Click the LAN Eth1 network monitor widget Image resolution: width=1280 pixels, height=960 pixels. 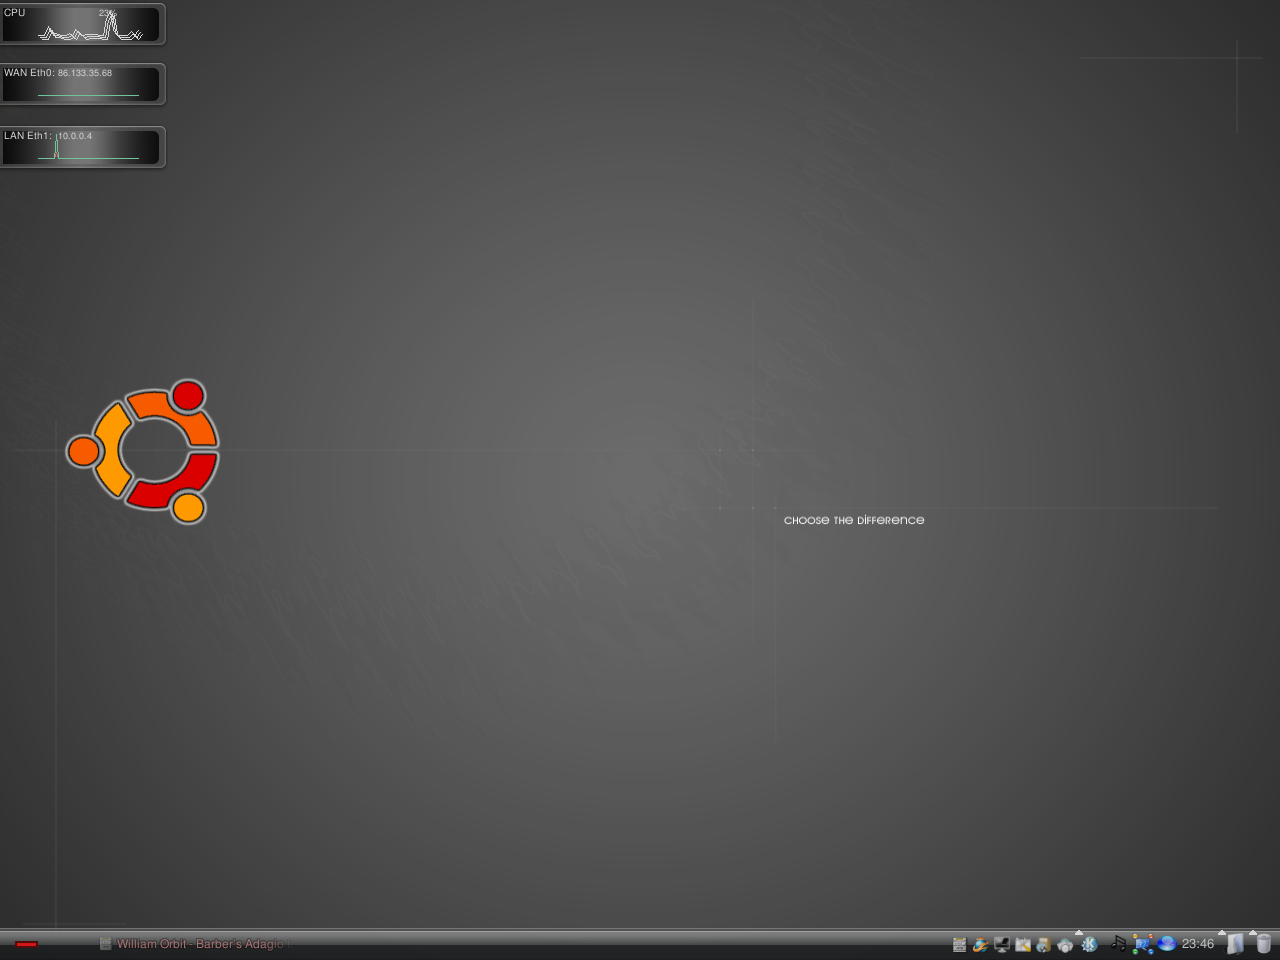click(x=82, y=147)
